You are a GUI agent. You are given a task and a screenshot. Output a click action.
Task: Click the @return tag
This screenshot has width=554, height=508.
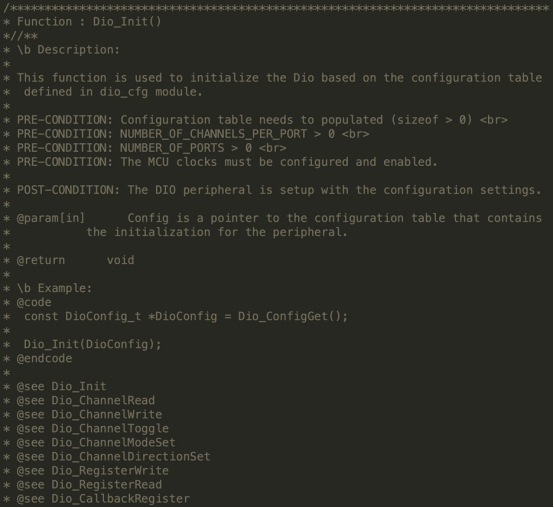pos(41,260)
